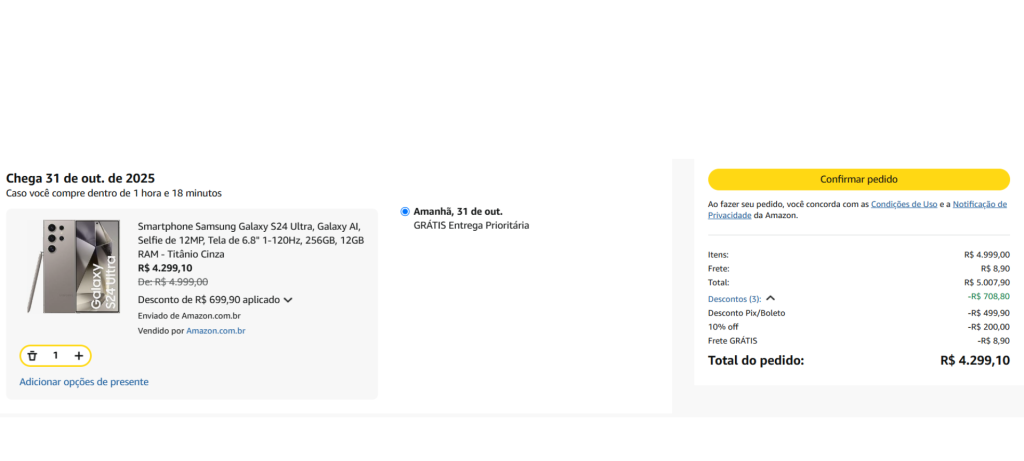Click the Smartphone Samsung Galaxy S24 Ultra title
This screenshot has width=1024, height=461.
(x=251, y=240)
